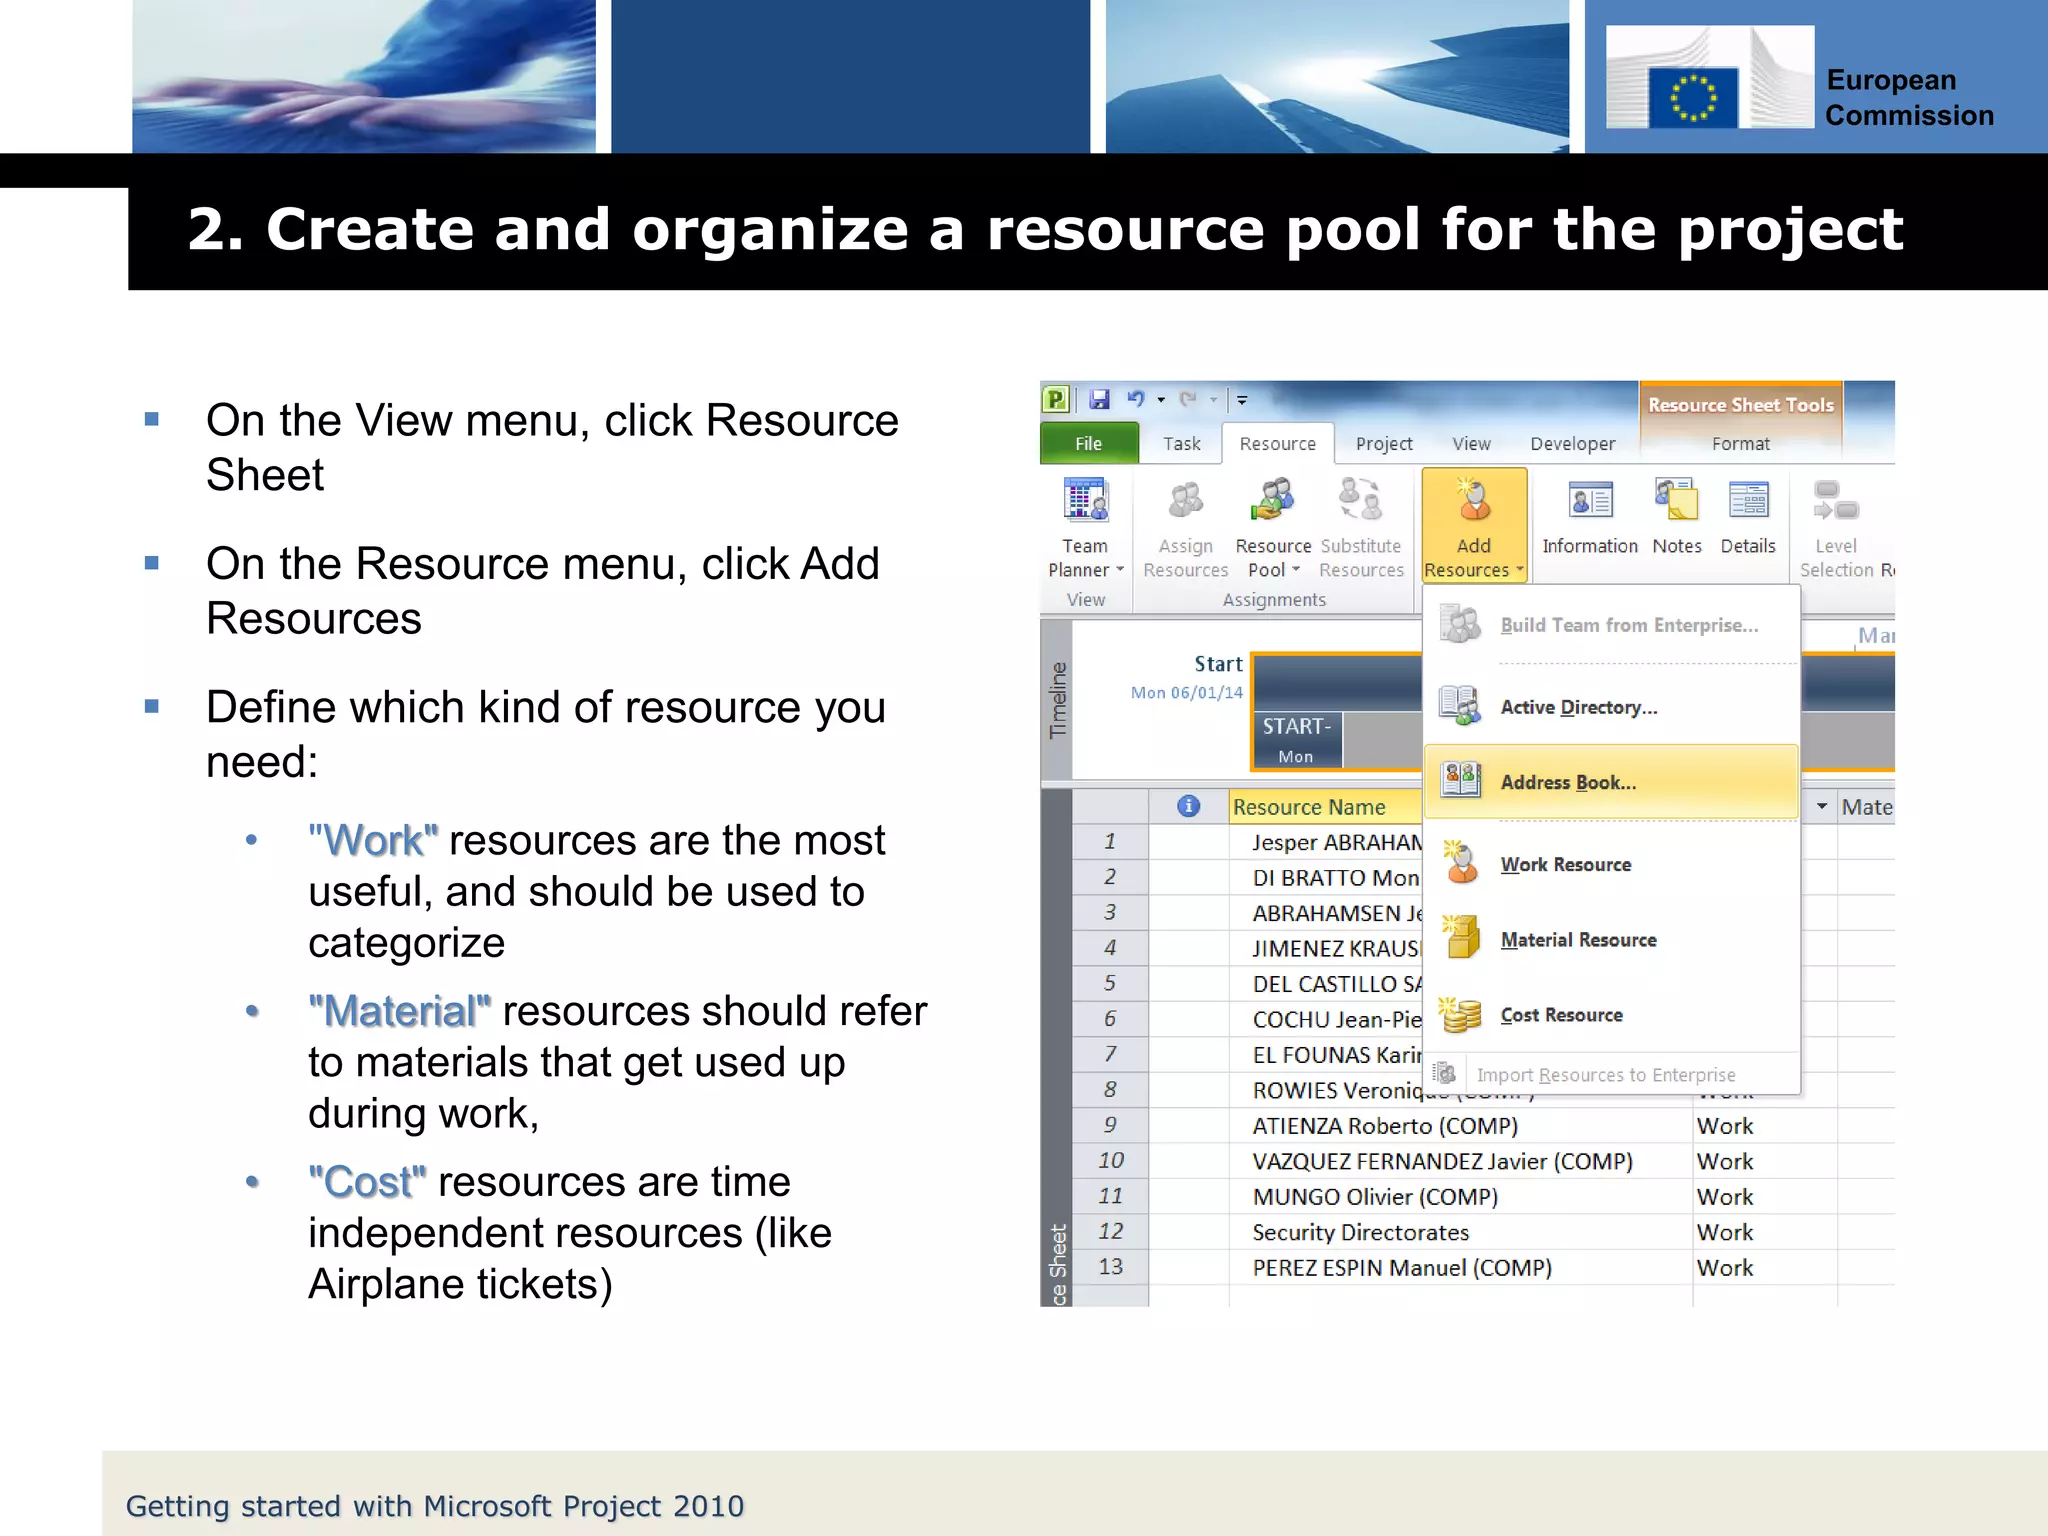Open the Developer ribbon tab
The width and height of the screenshot is (2048, 1536).
(x=1572, y=443)
